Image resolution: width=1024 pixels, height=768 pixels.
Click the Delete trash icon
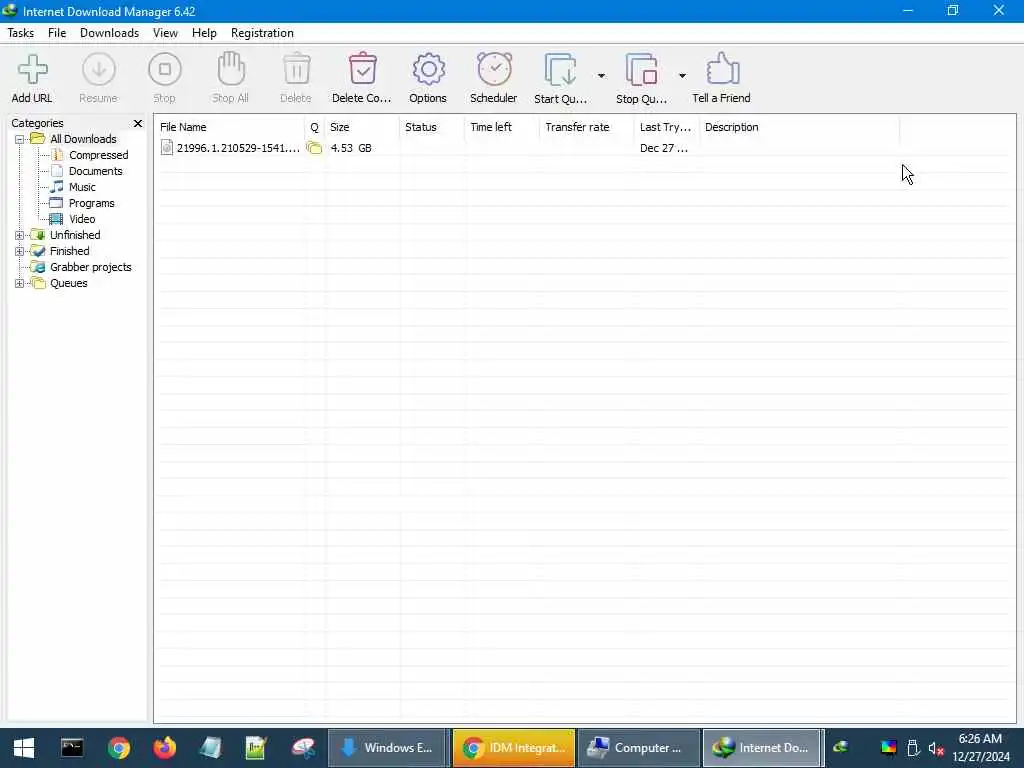(x=296, y=69)
